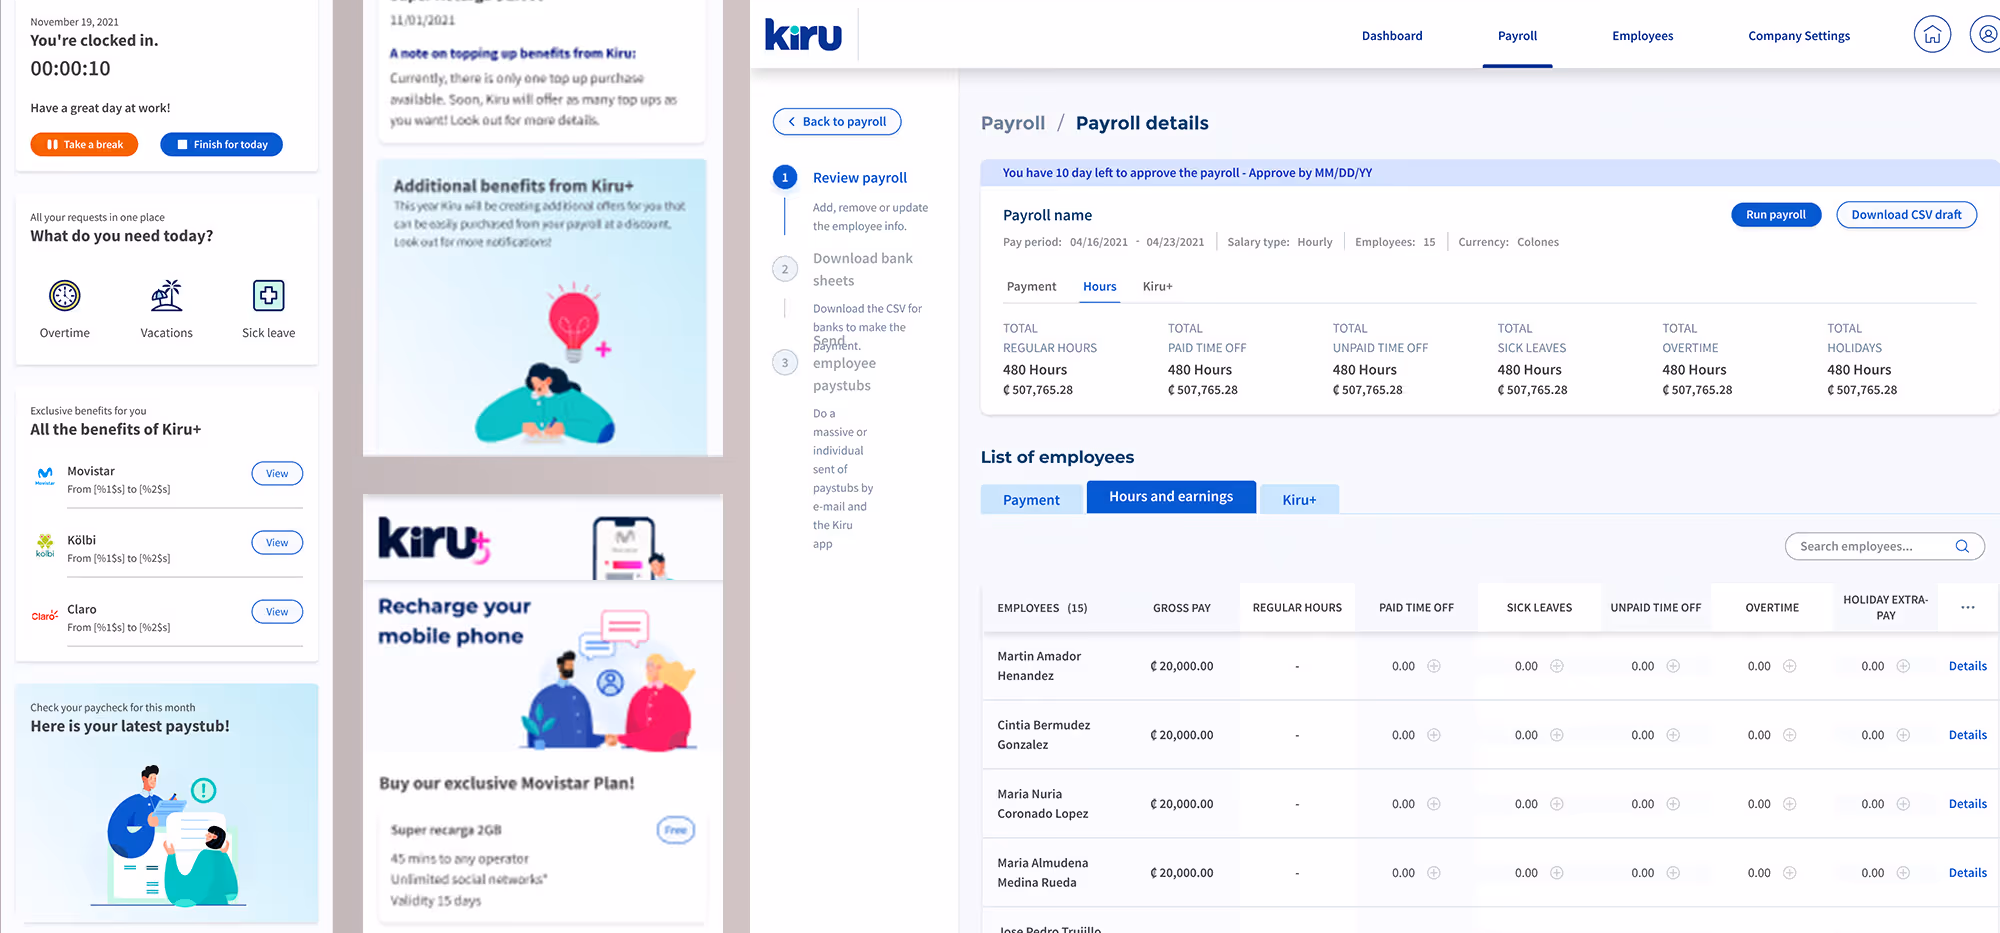
Task: Open the table three-dots options menu
Action: [x=1968, y=607]
